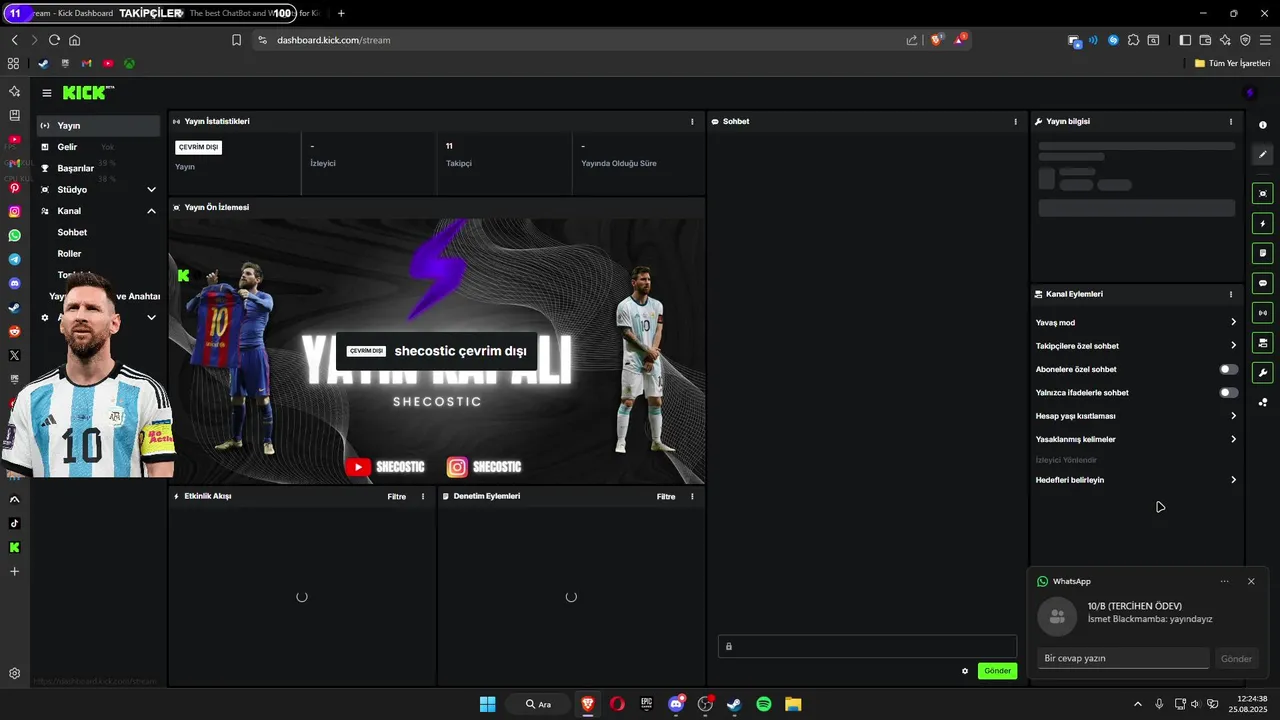Screen dimensions: 1280x720
Task: Open the info icon in right toolbar
Action: coord(1263,125)
